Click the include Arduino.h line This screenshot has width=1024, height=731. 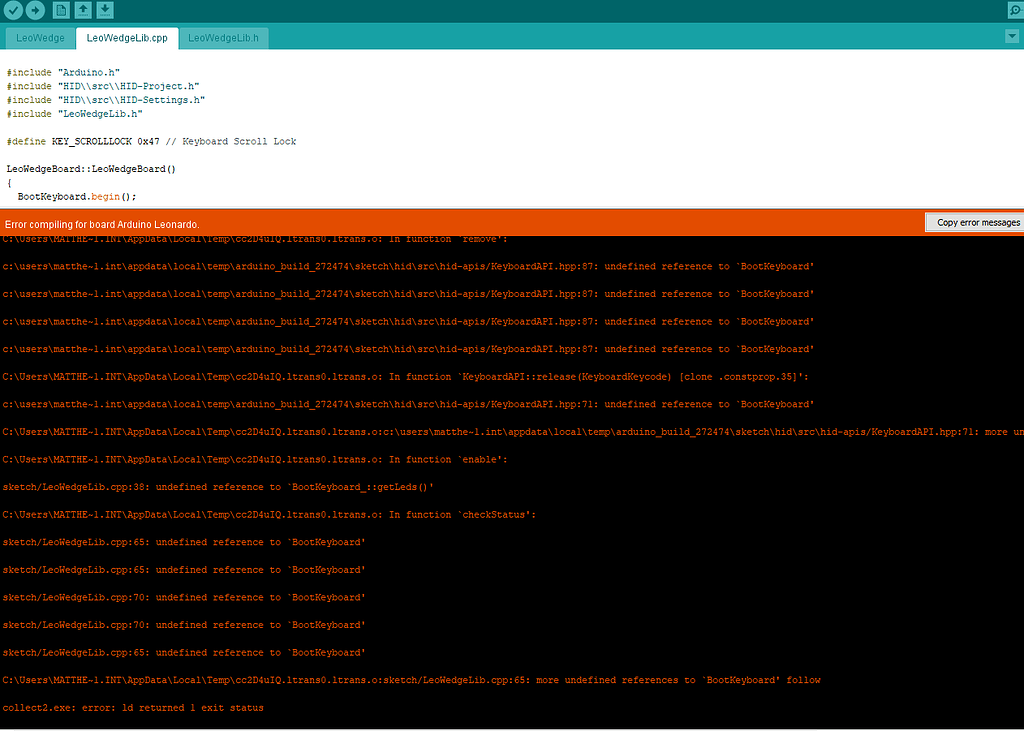click(60, 71)
